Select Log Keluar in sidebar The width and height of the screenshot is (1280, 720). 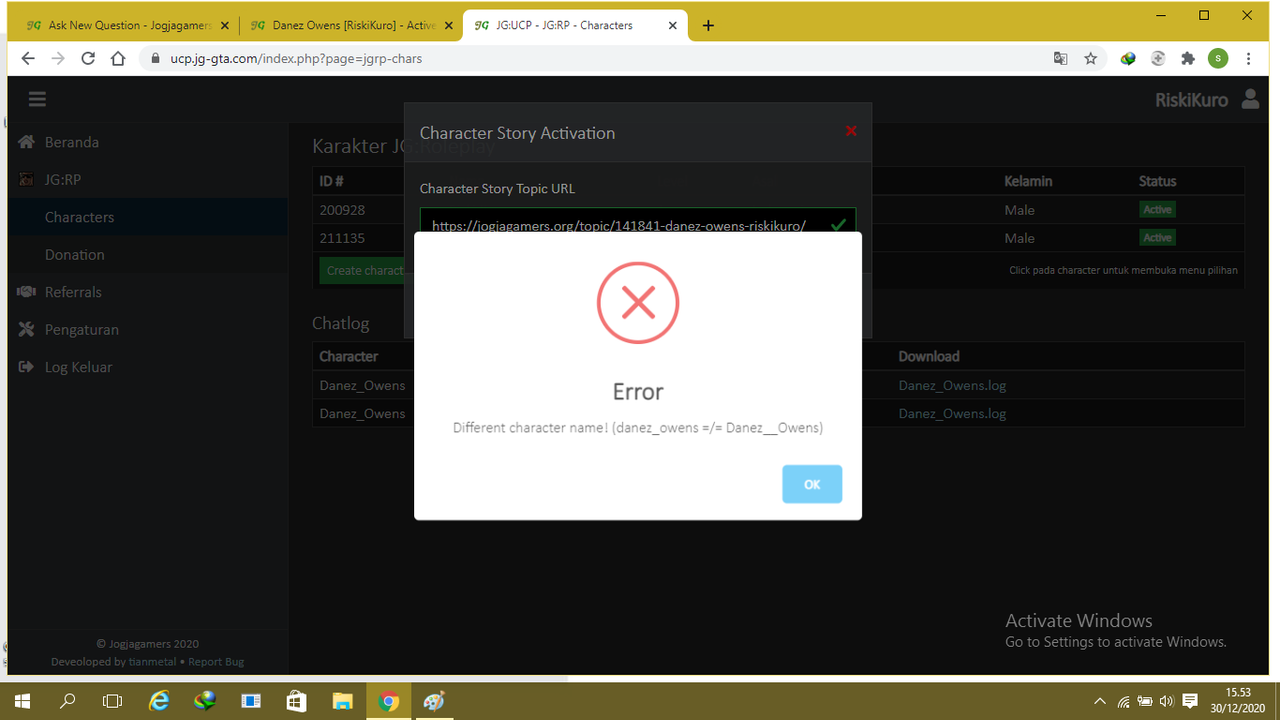pos(78,367)
